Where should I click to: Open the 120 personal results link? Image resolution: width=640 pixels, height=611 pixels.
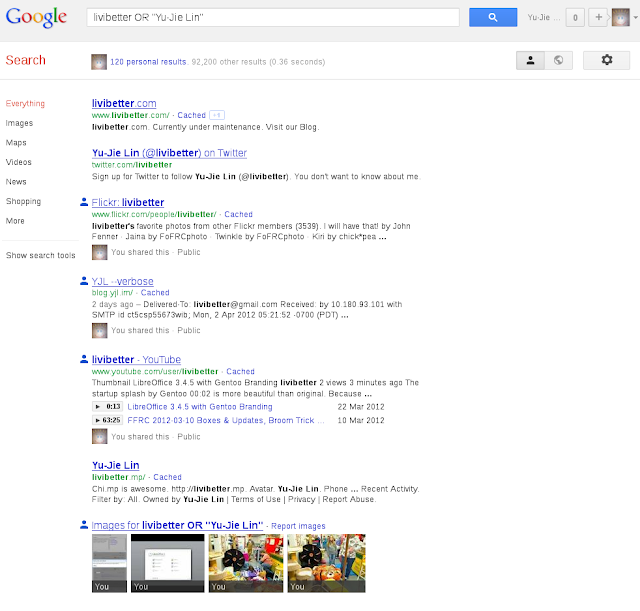tap(148, 62)
